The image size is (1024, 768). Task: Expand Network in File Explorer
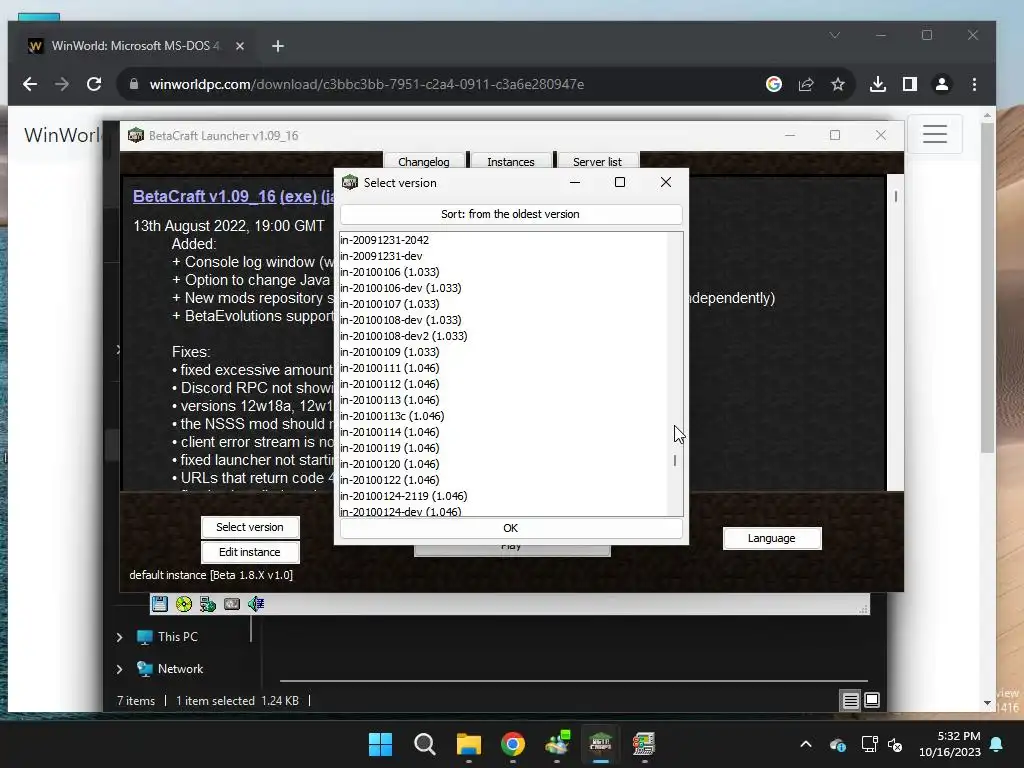point(120,669)
